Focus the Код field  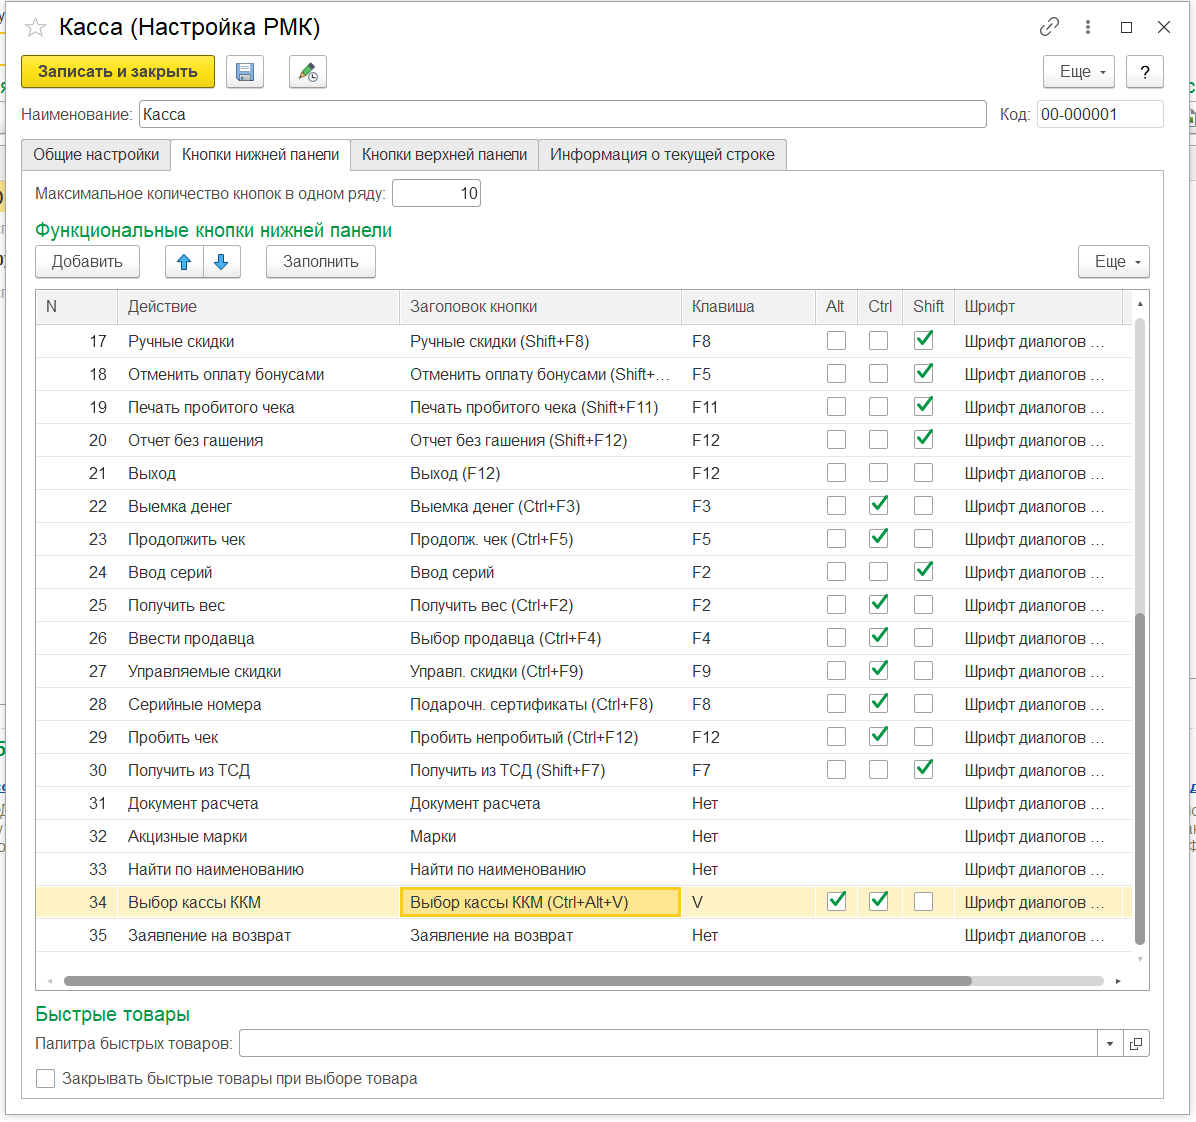point(1100,114)
